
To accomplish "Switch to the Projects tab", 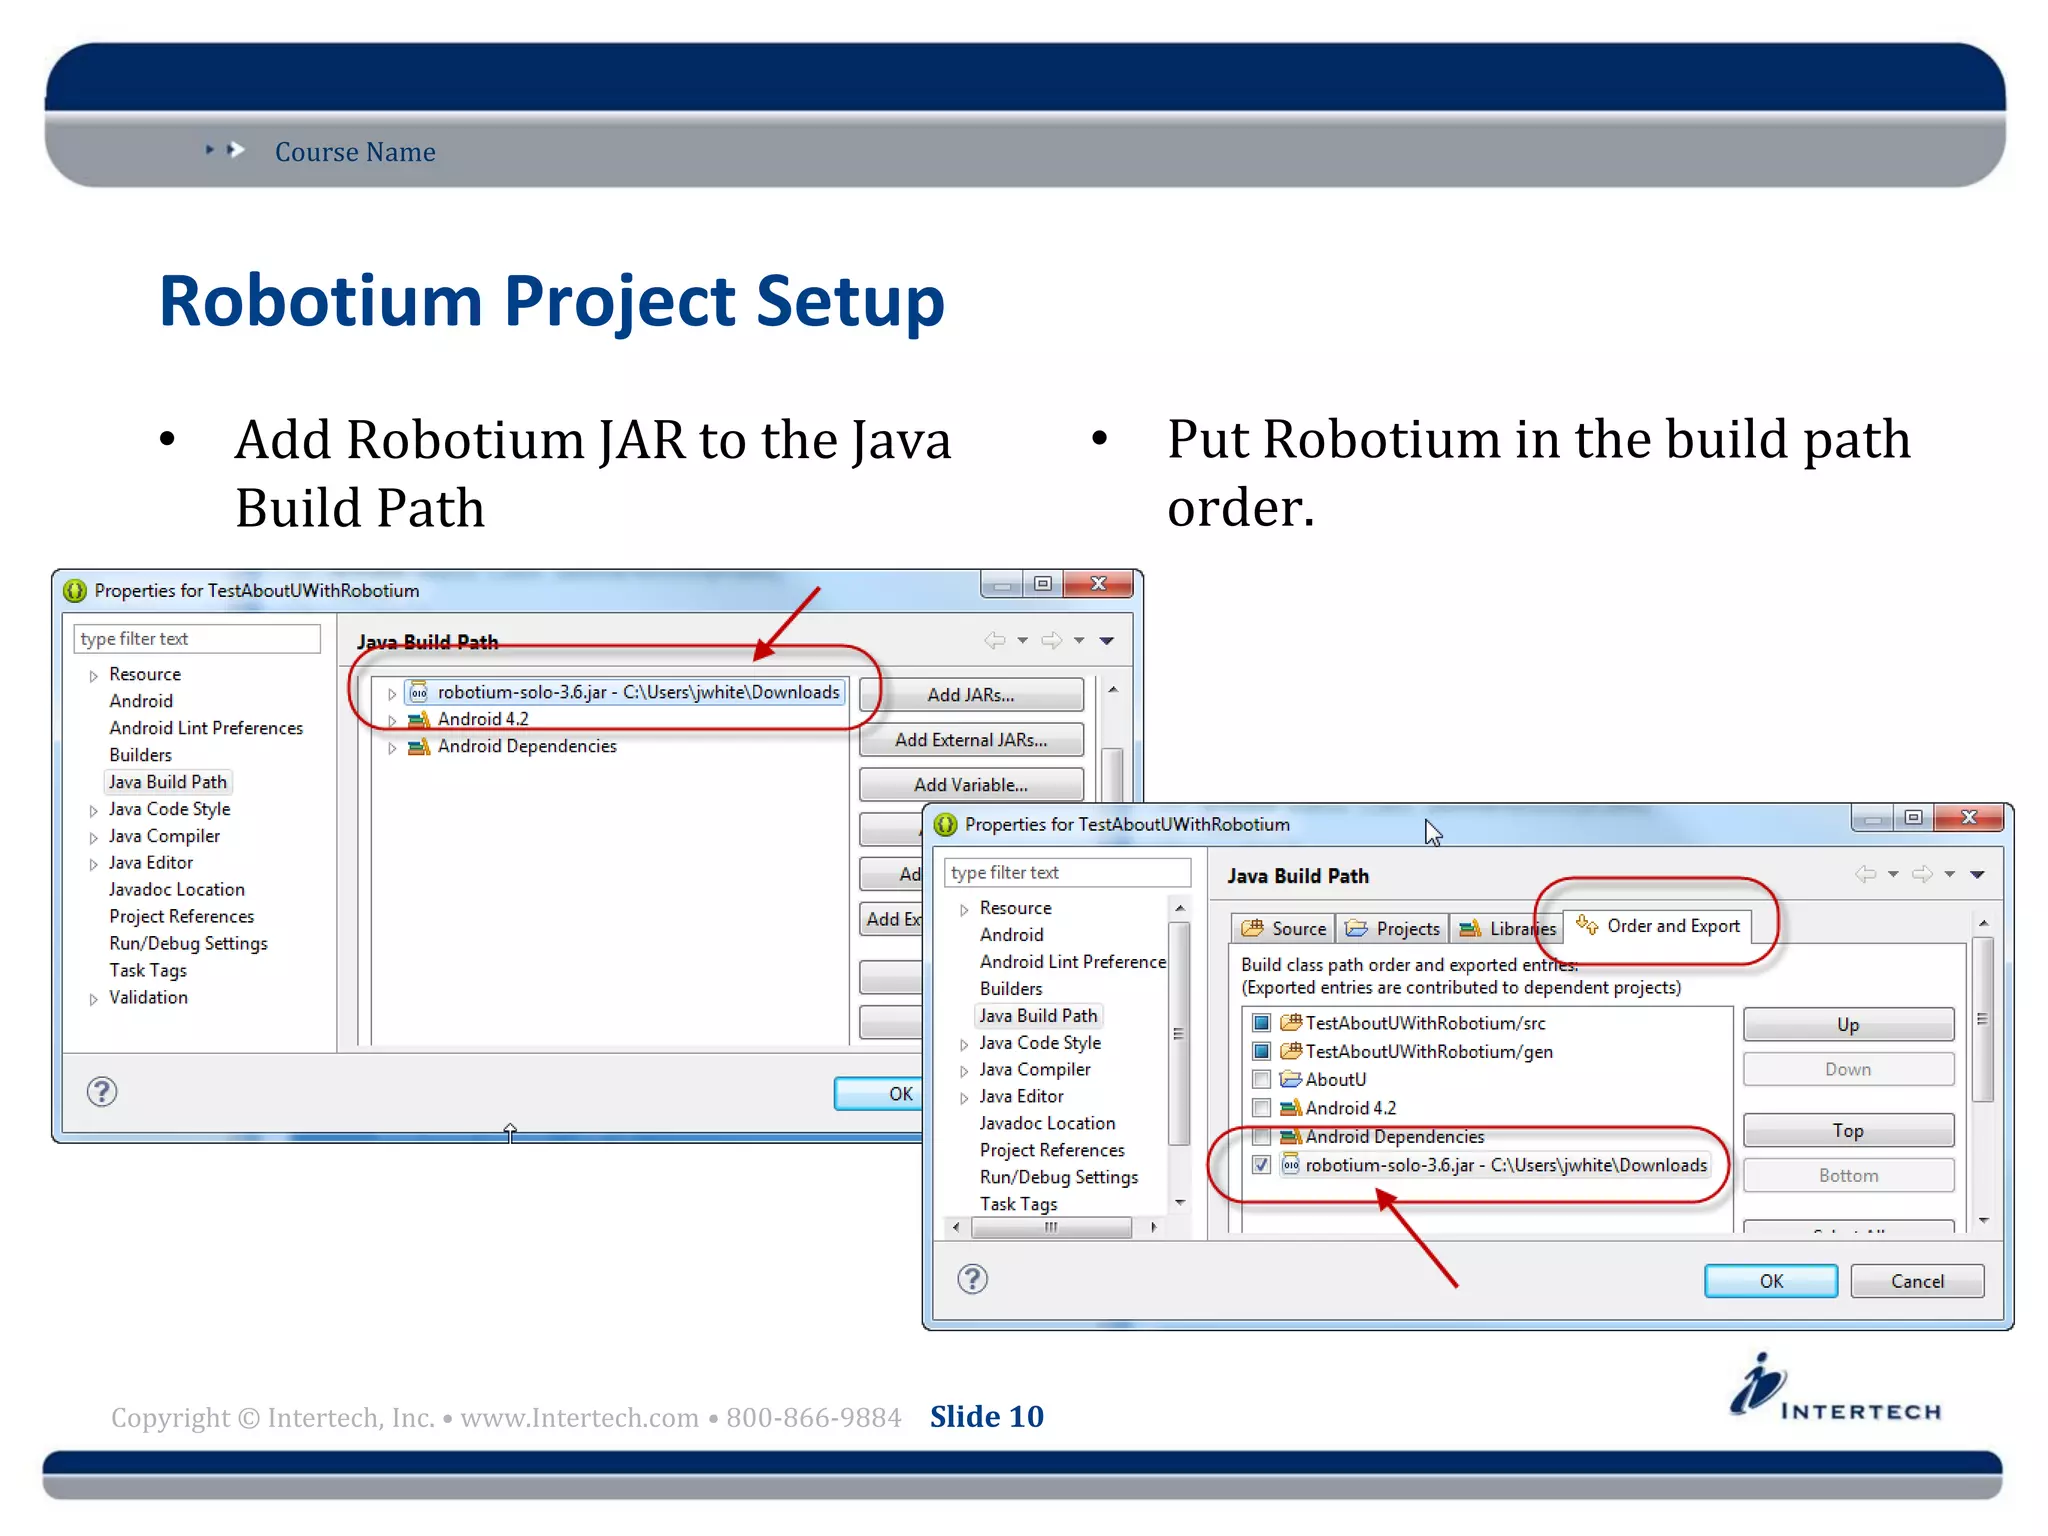I will [x=1392, y=929].
